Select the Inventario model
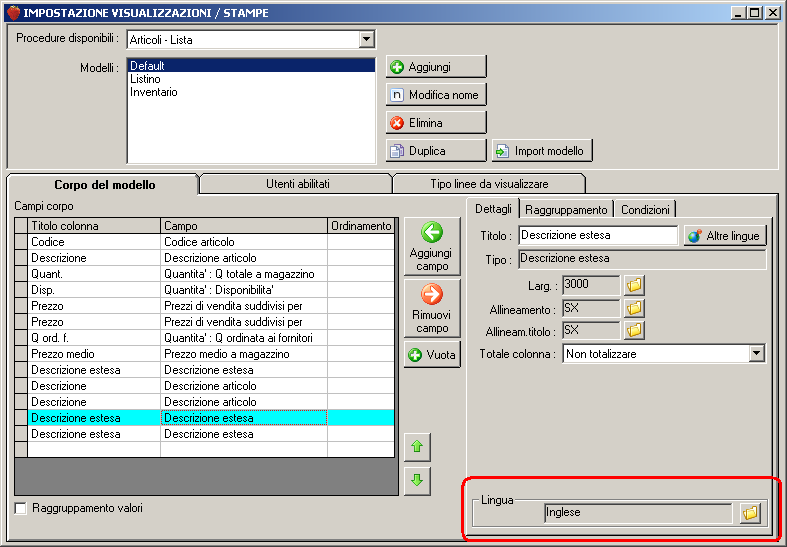The image size is (787, 547). pos(251,92)
